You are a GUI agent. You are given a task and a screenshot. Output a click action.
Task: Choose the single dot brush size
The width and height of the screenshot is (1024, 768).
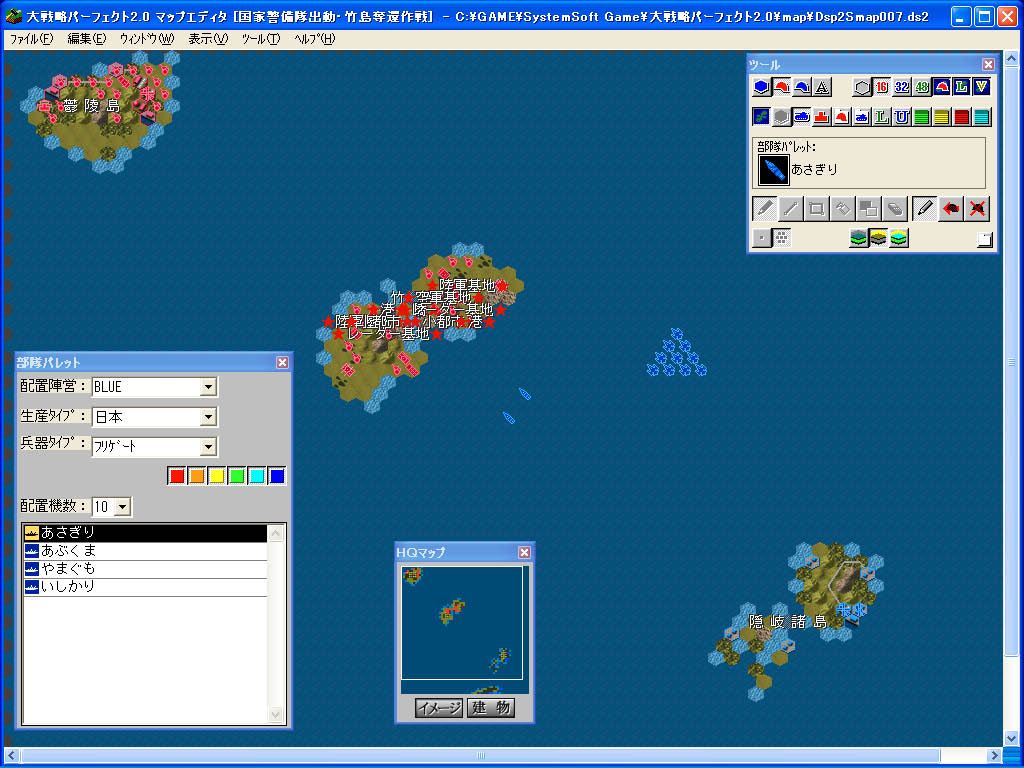[761, 238]
